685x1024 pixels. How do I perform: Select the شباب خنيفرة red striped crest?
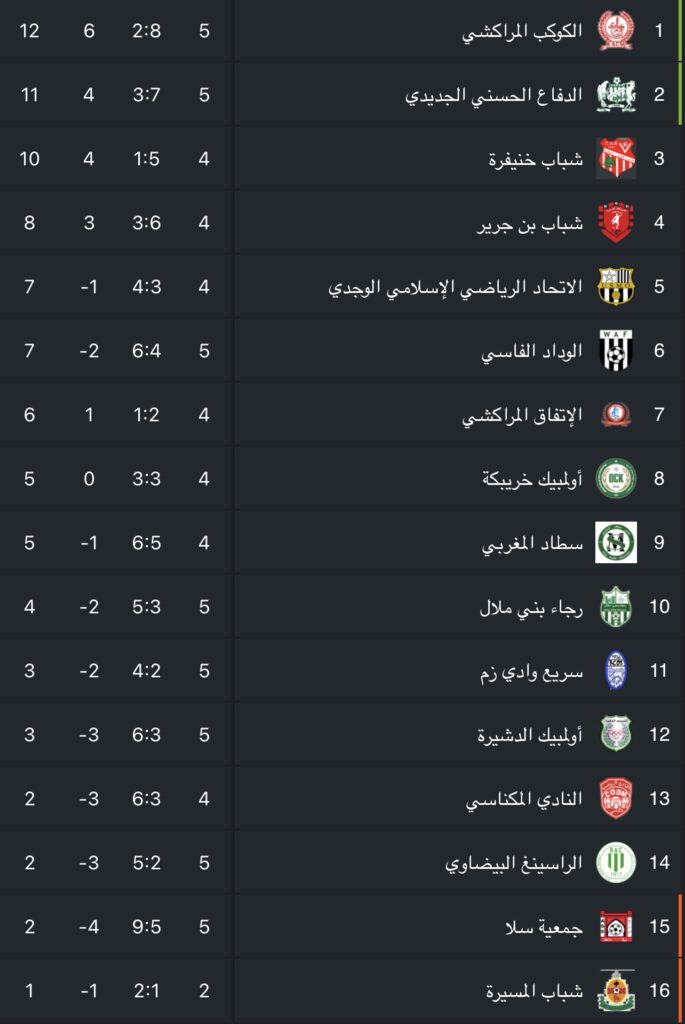point(616,159)
